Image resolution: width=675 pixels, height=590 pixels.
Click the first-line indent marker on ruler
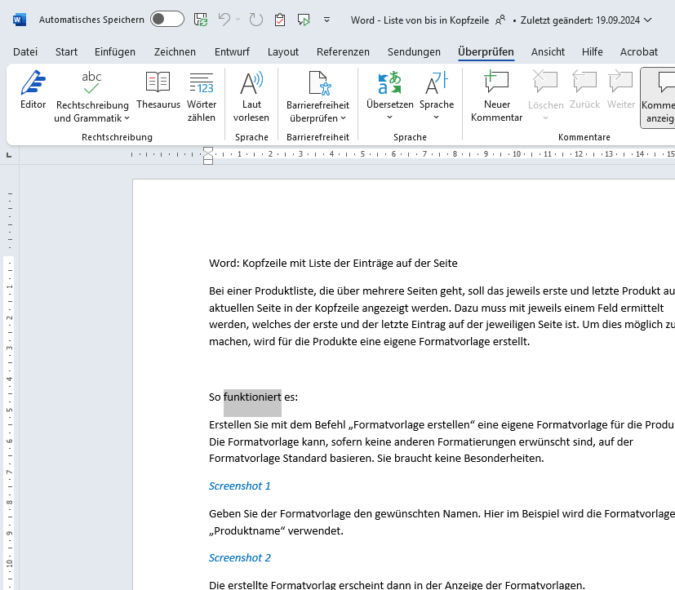click(x=208, y=150)
